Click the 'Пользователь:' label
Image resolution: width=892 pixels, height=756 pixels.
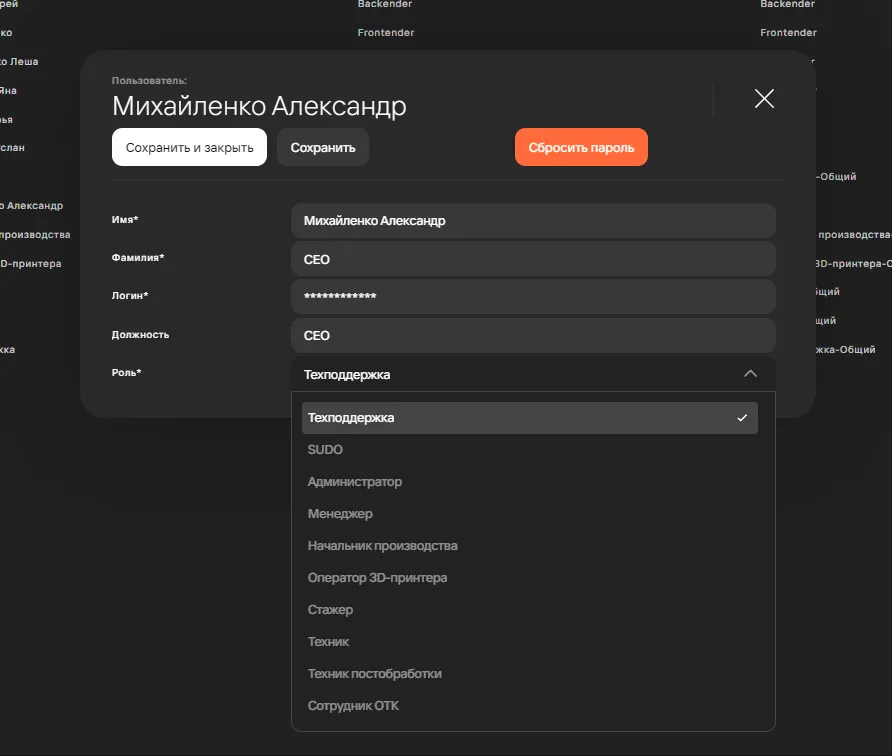pos(149,81)
